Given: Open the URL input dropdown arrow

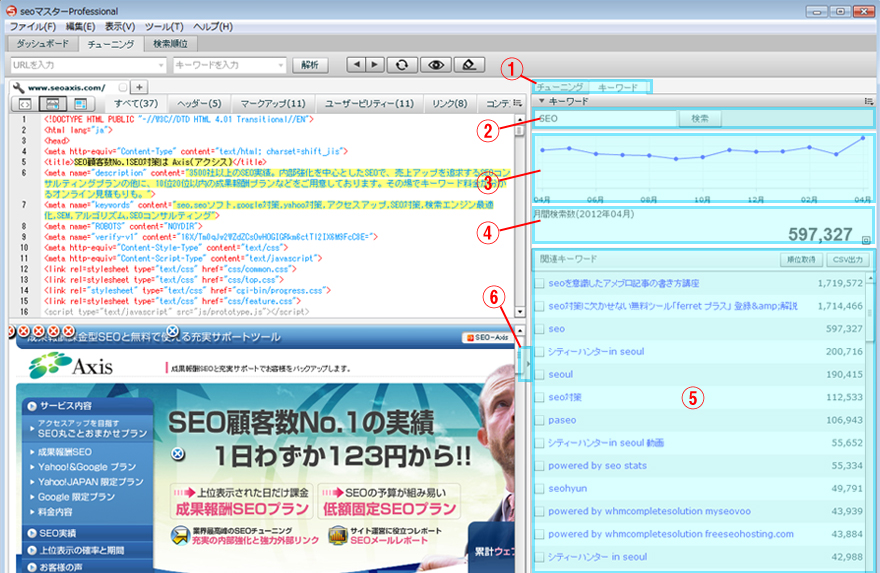Looking at the screenshot, I should [x=161, y=66].
